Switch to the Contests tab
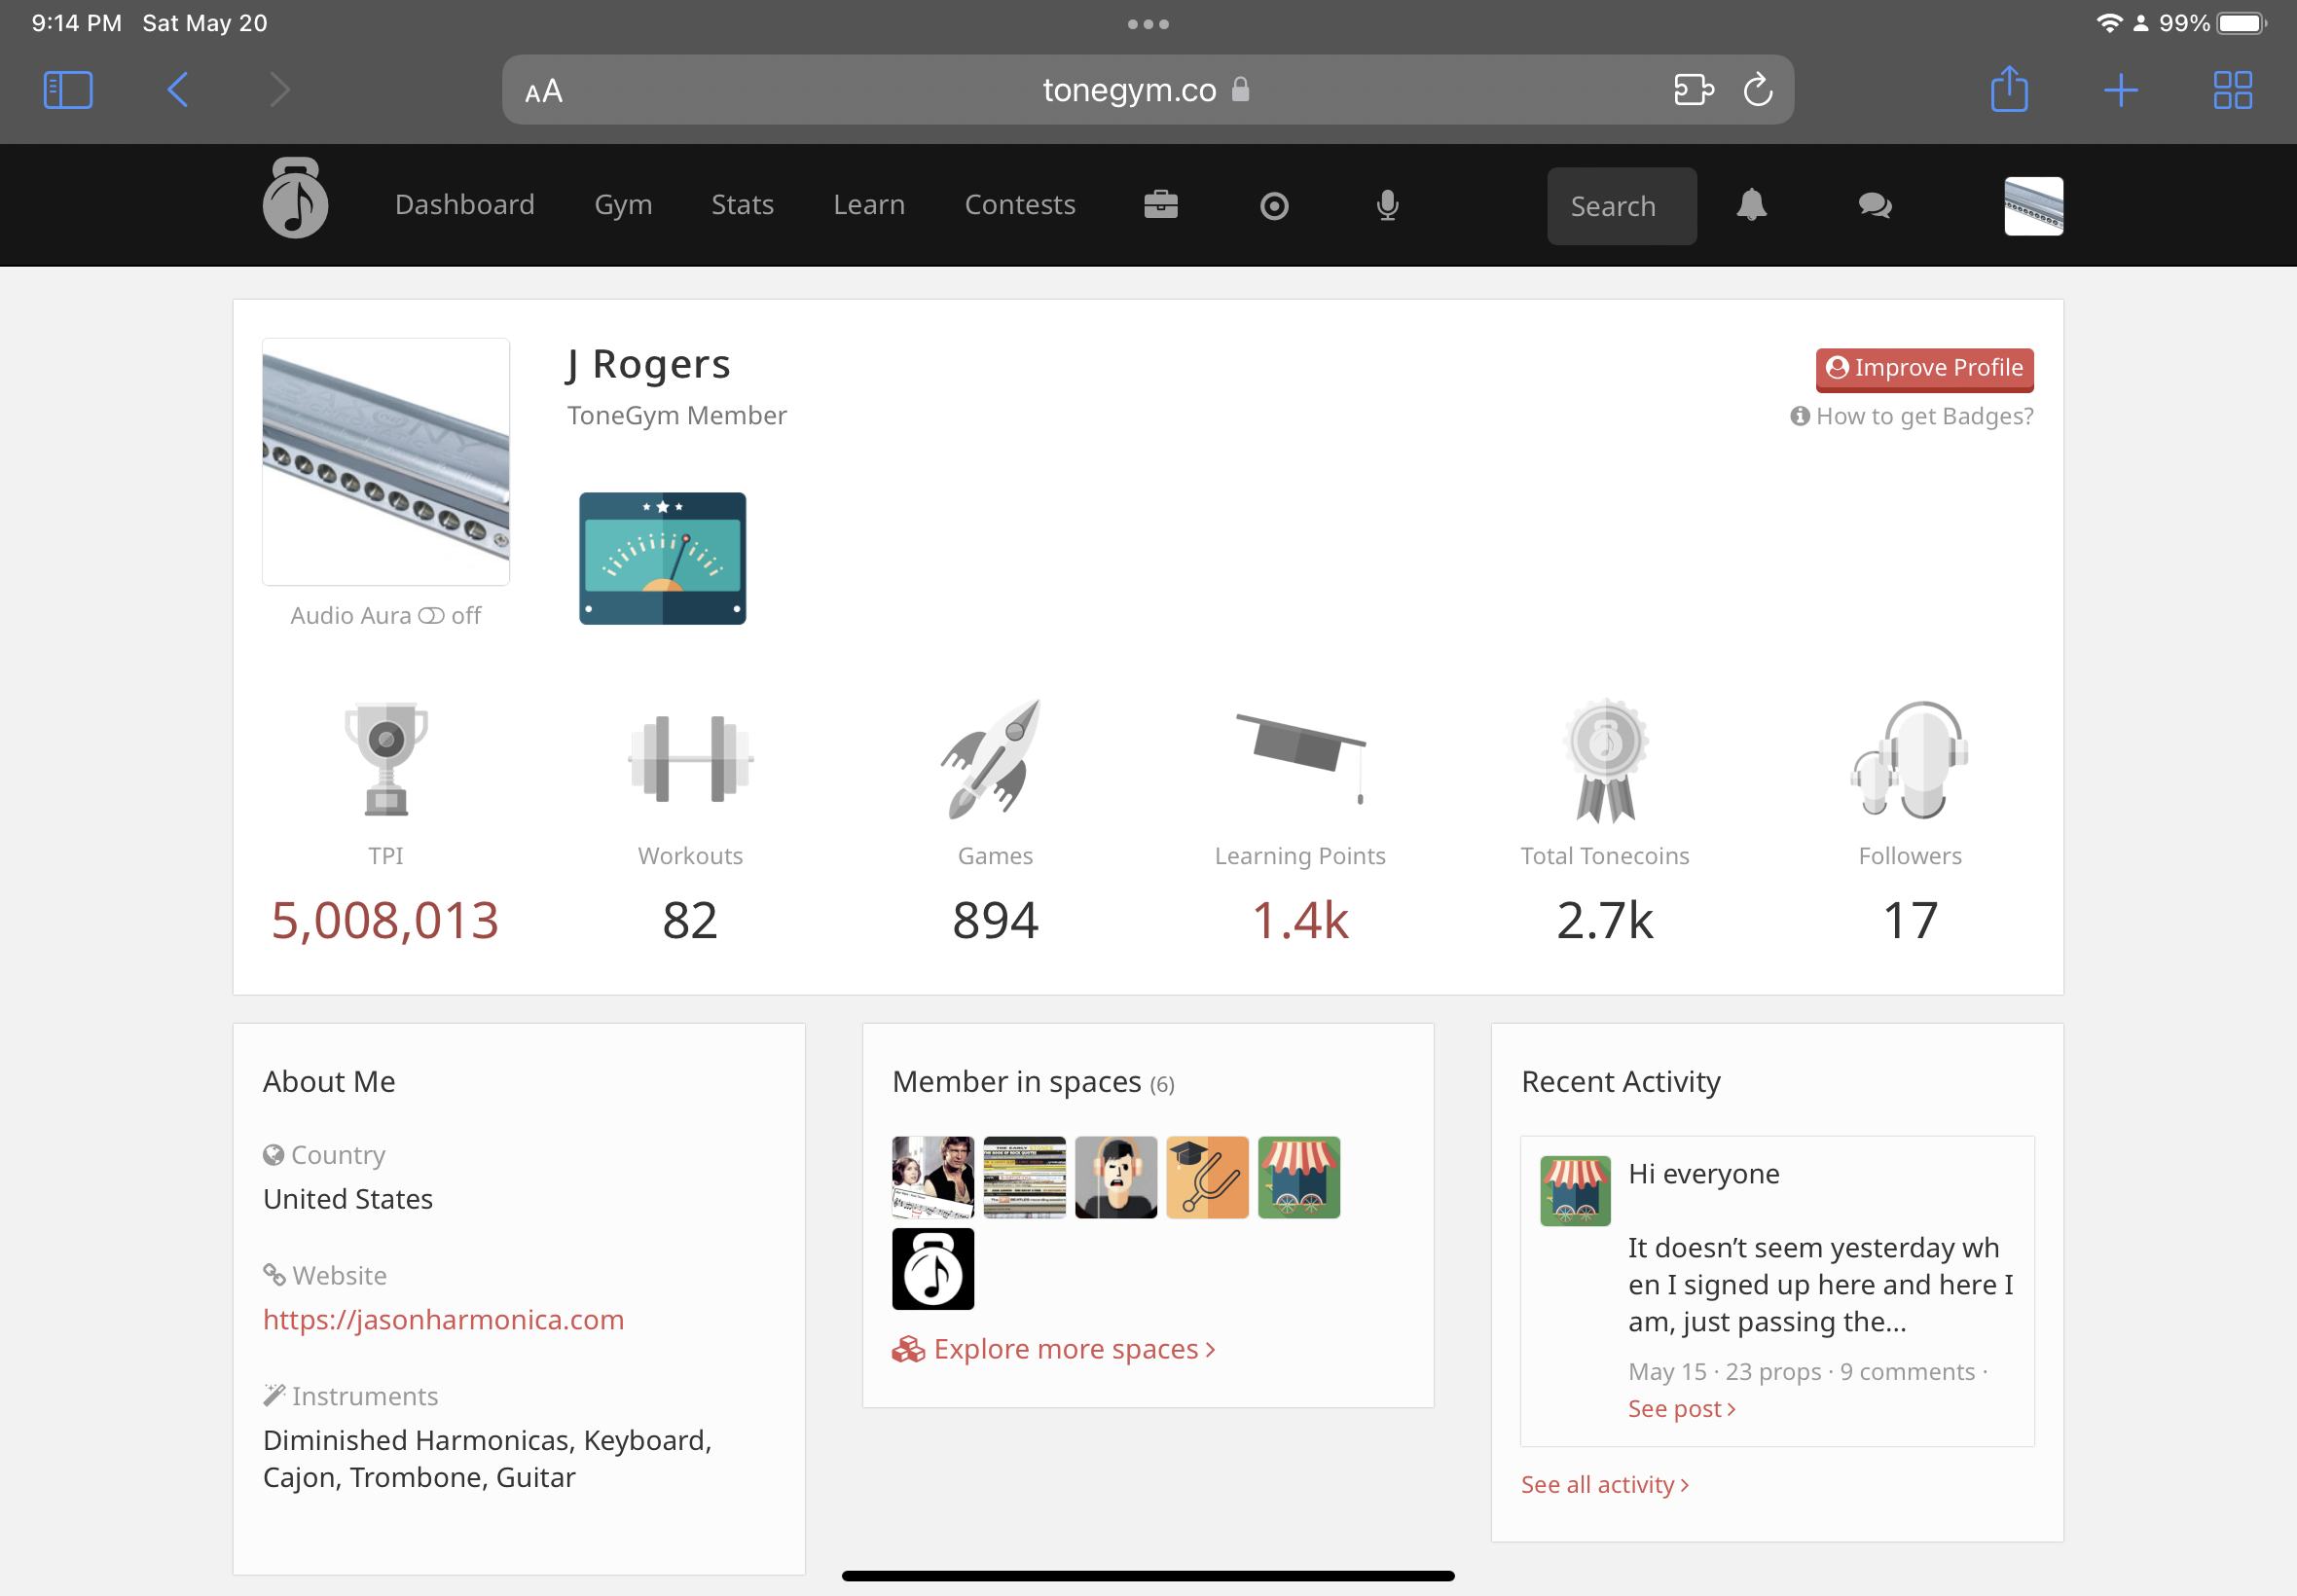Viewport: 2297px width, 1596px height. [x=1019, y=205]
